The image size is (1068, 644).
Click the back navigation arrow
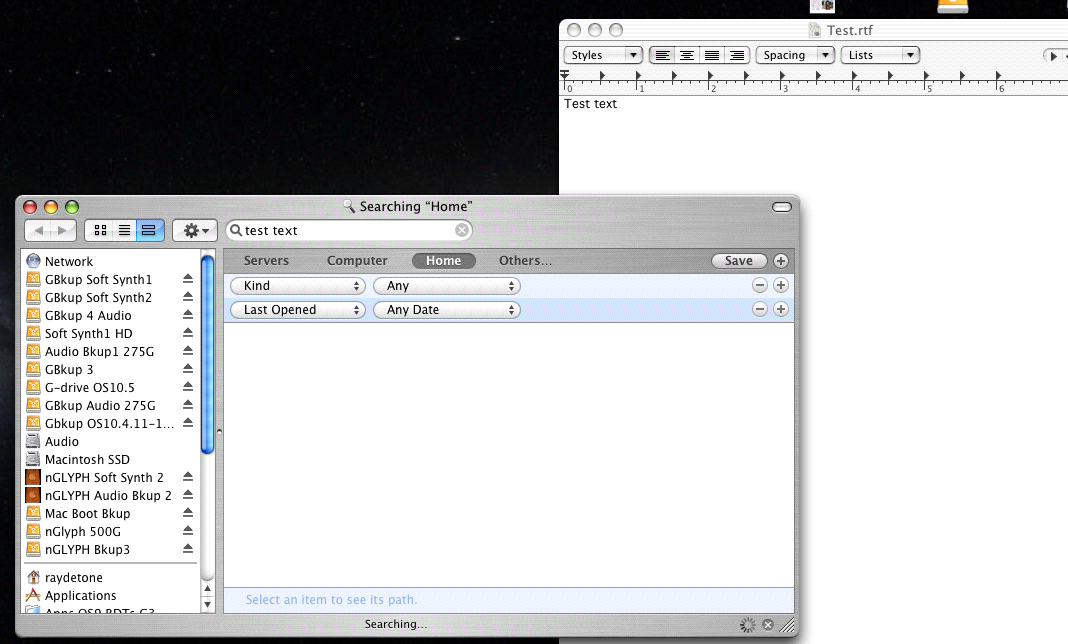point(40,230)
